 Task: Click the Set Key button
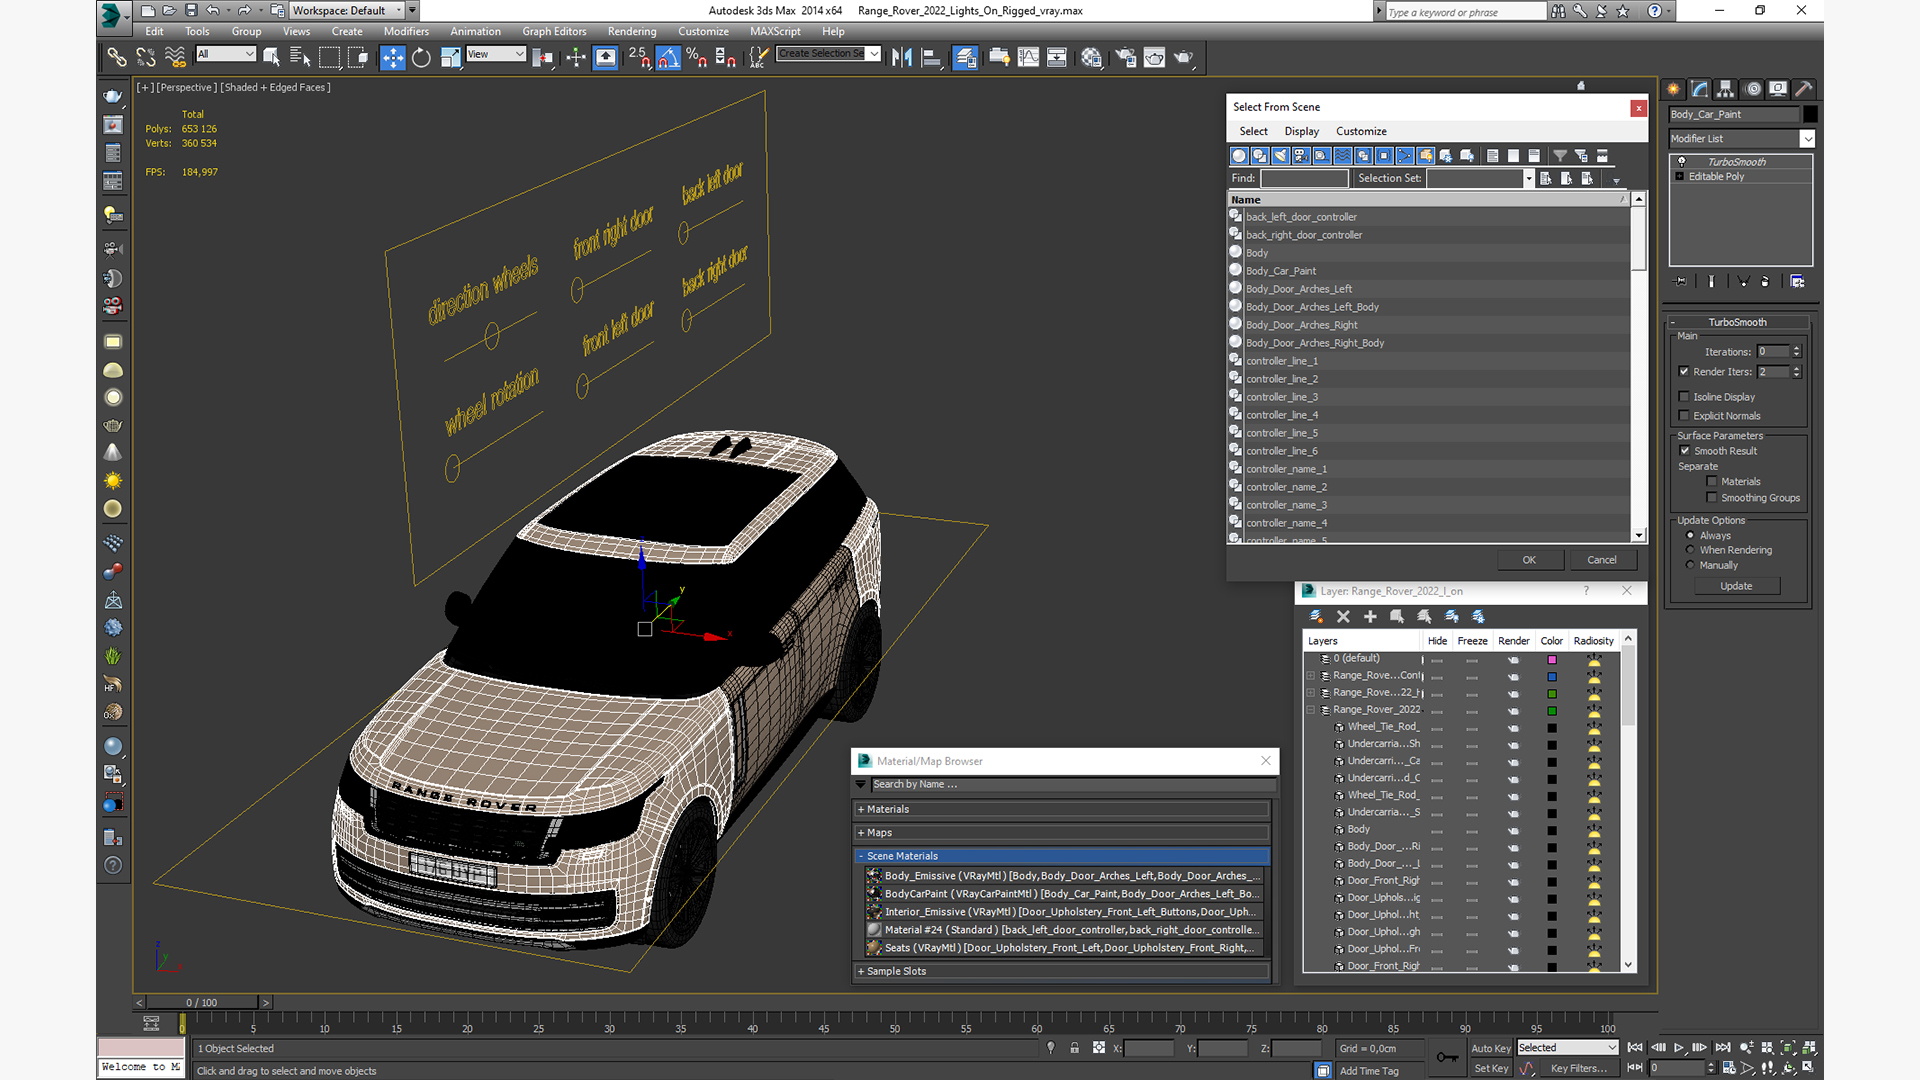pyautogui.click(x=1490, y=1069)
